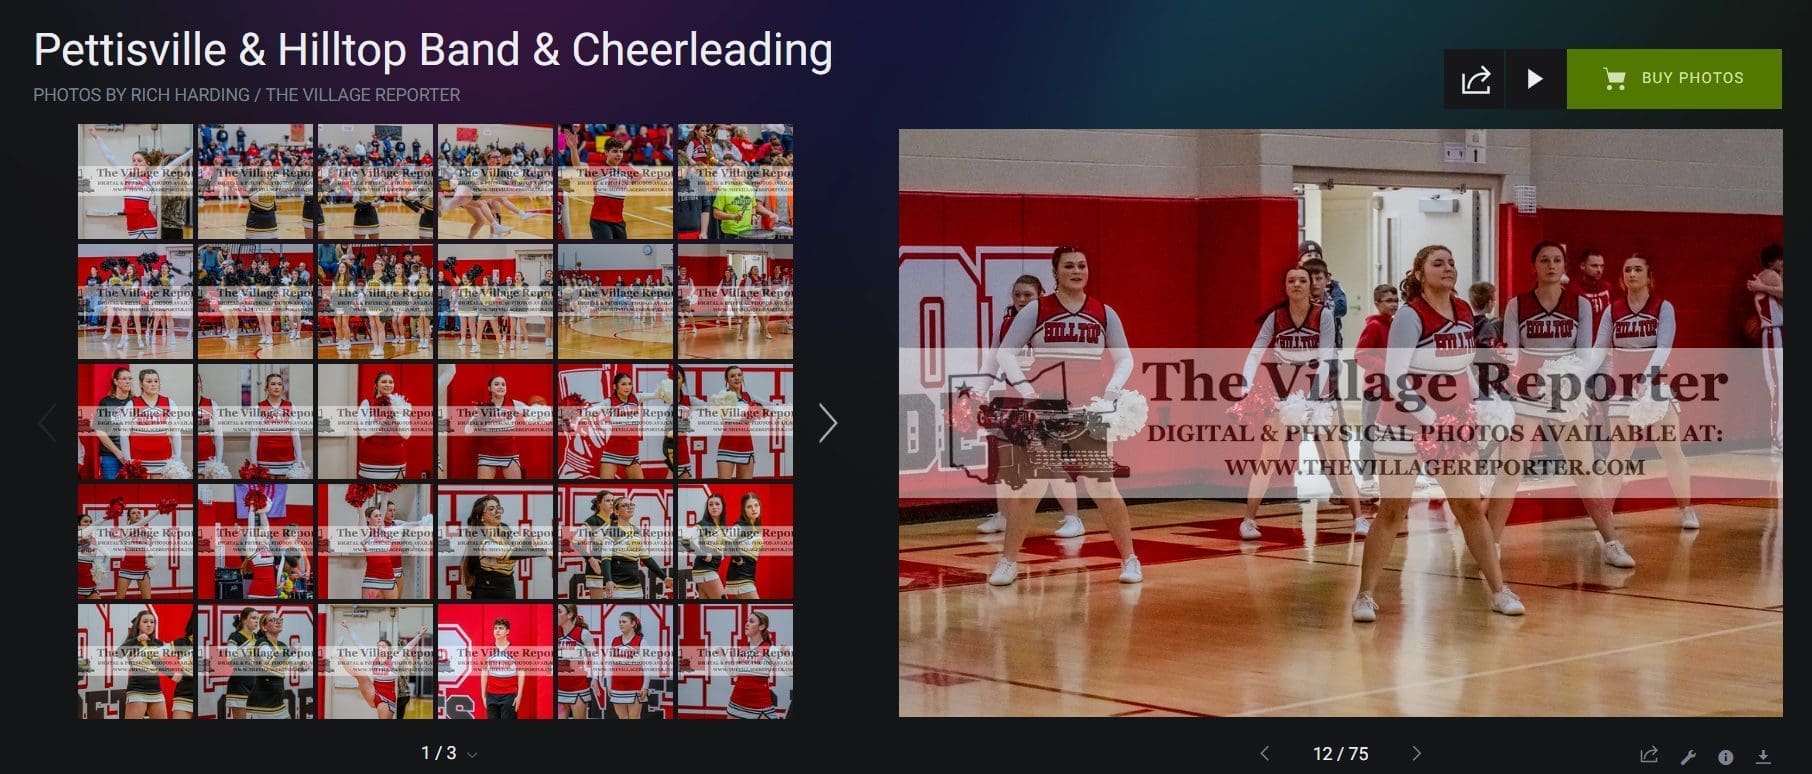Show the next photo after 12 / 75
The image size is (1812, 774).
click(x=1416, y=754)
